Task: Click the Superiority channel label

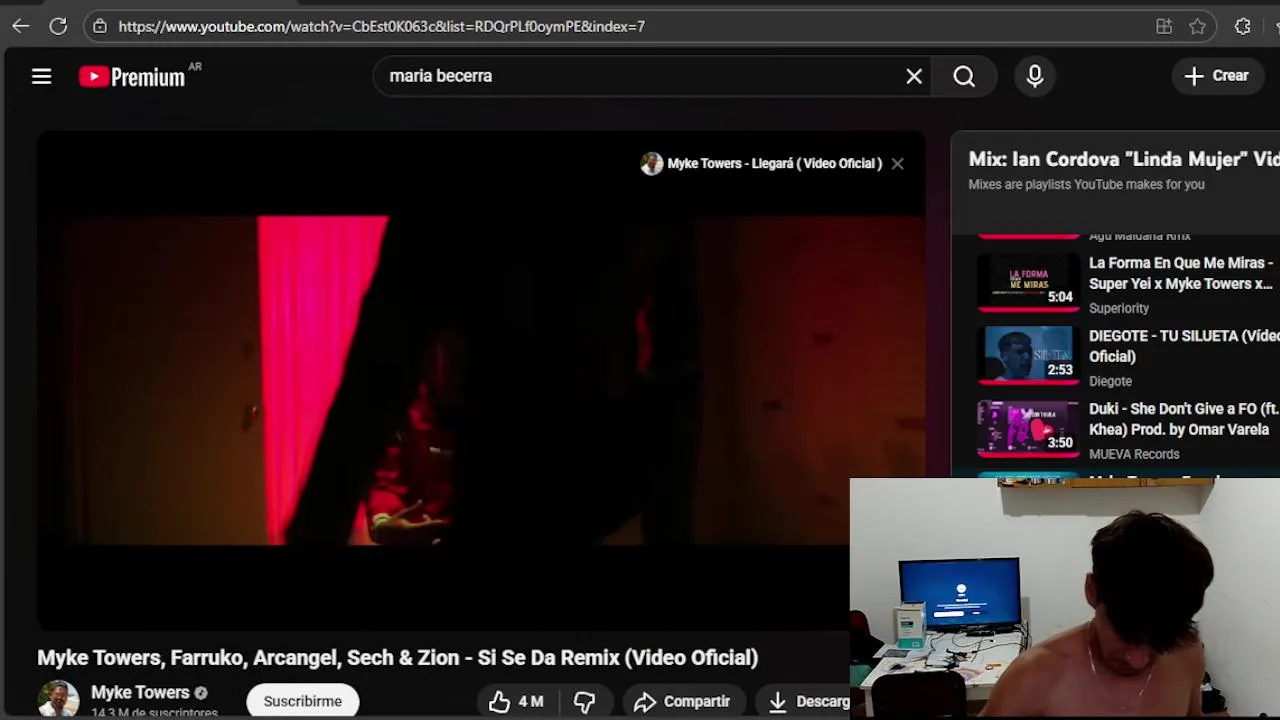Action: tap(1119, 308)
